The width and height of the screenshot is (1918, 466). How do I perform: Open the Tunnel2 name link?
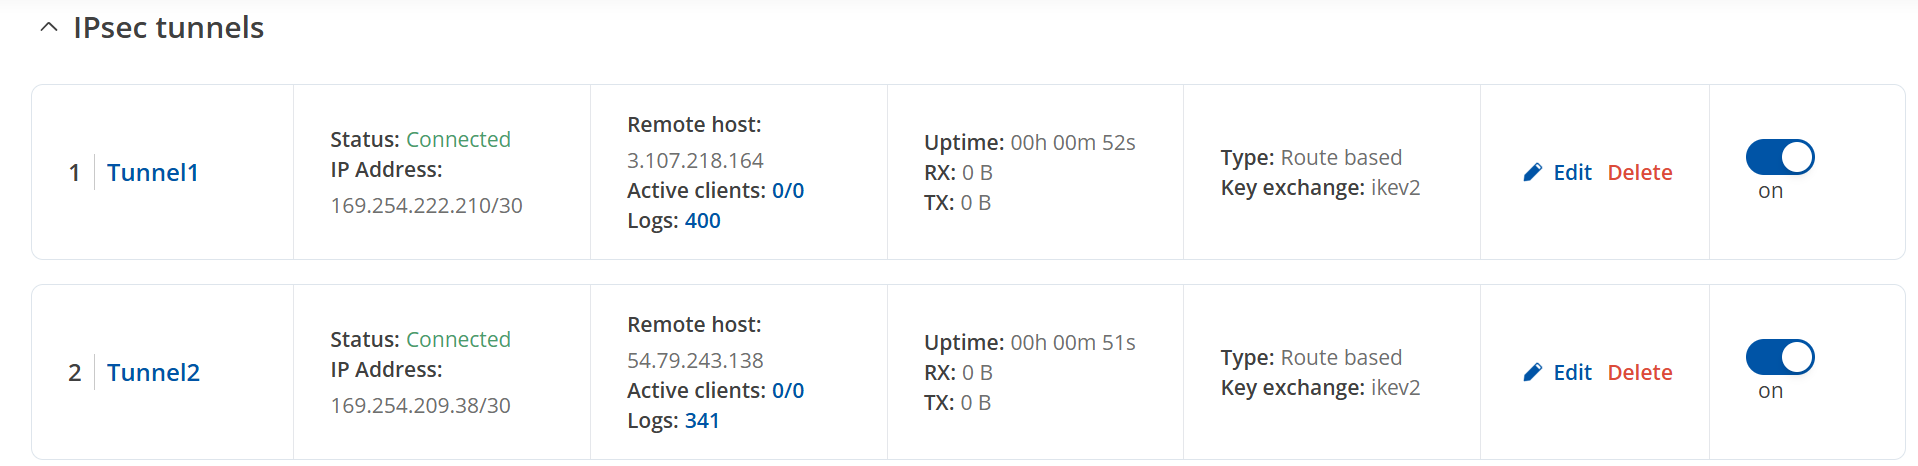pyautogui.click(x=153, y=373)
